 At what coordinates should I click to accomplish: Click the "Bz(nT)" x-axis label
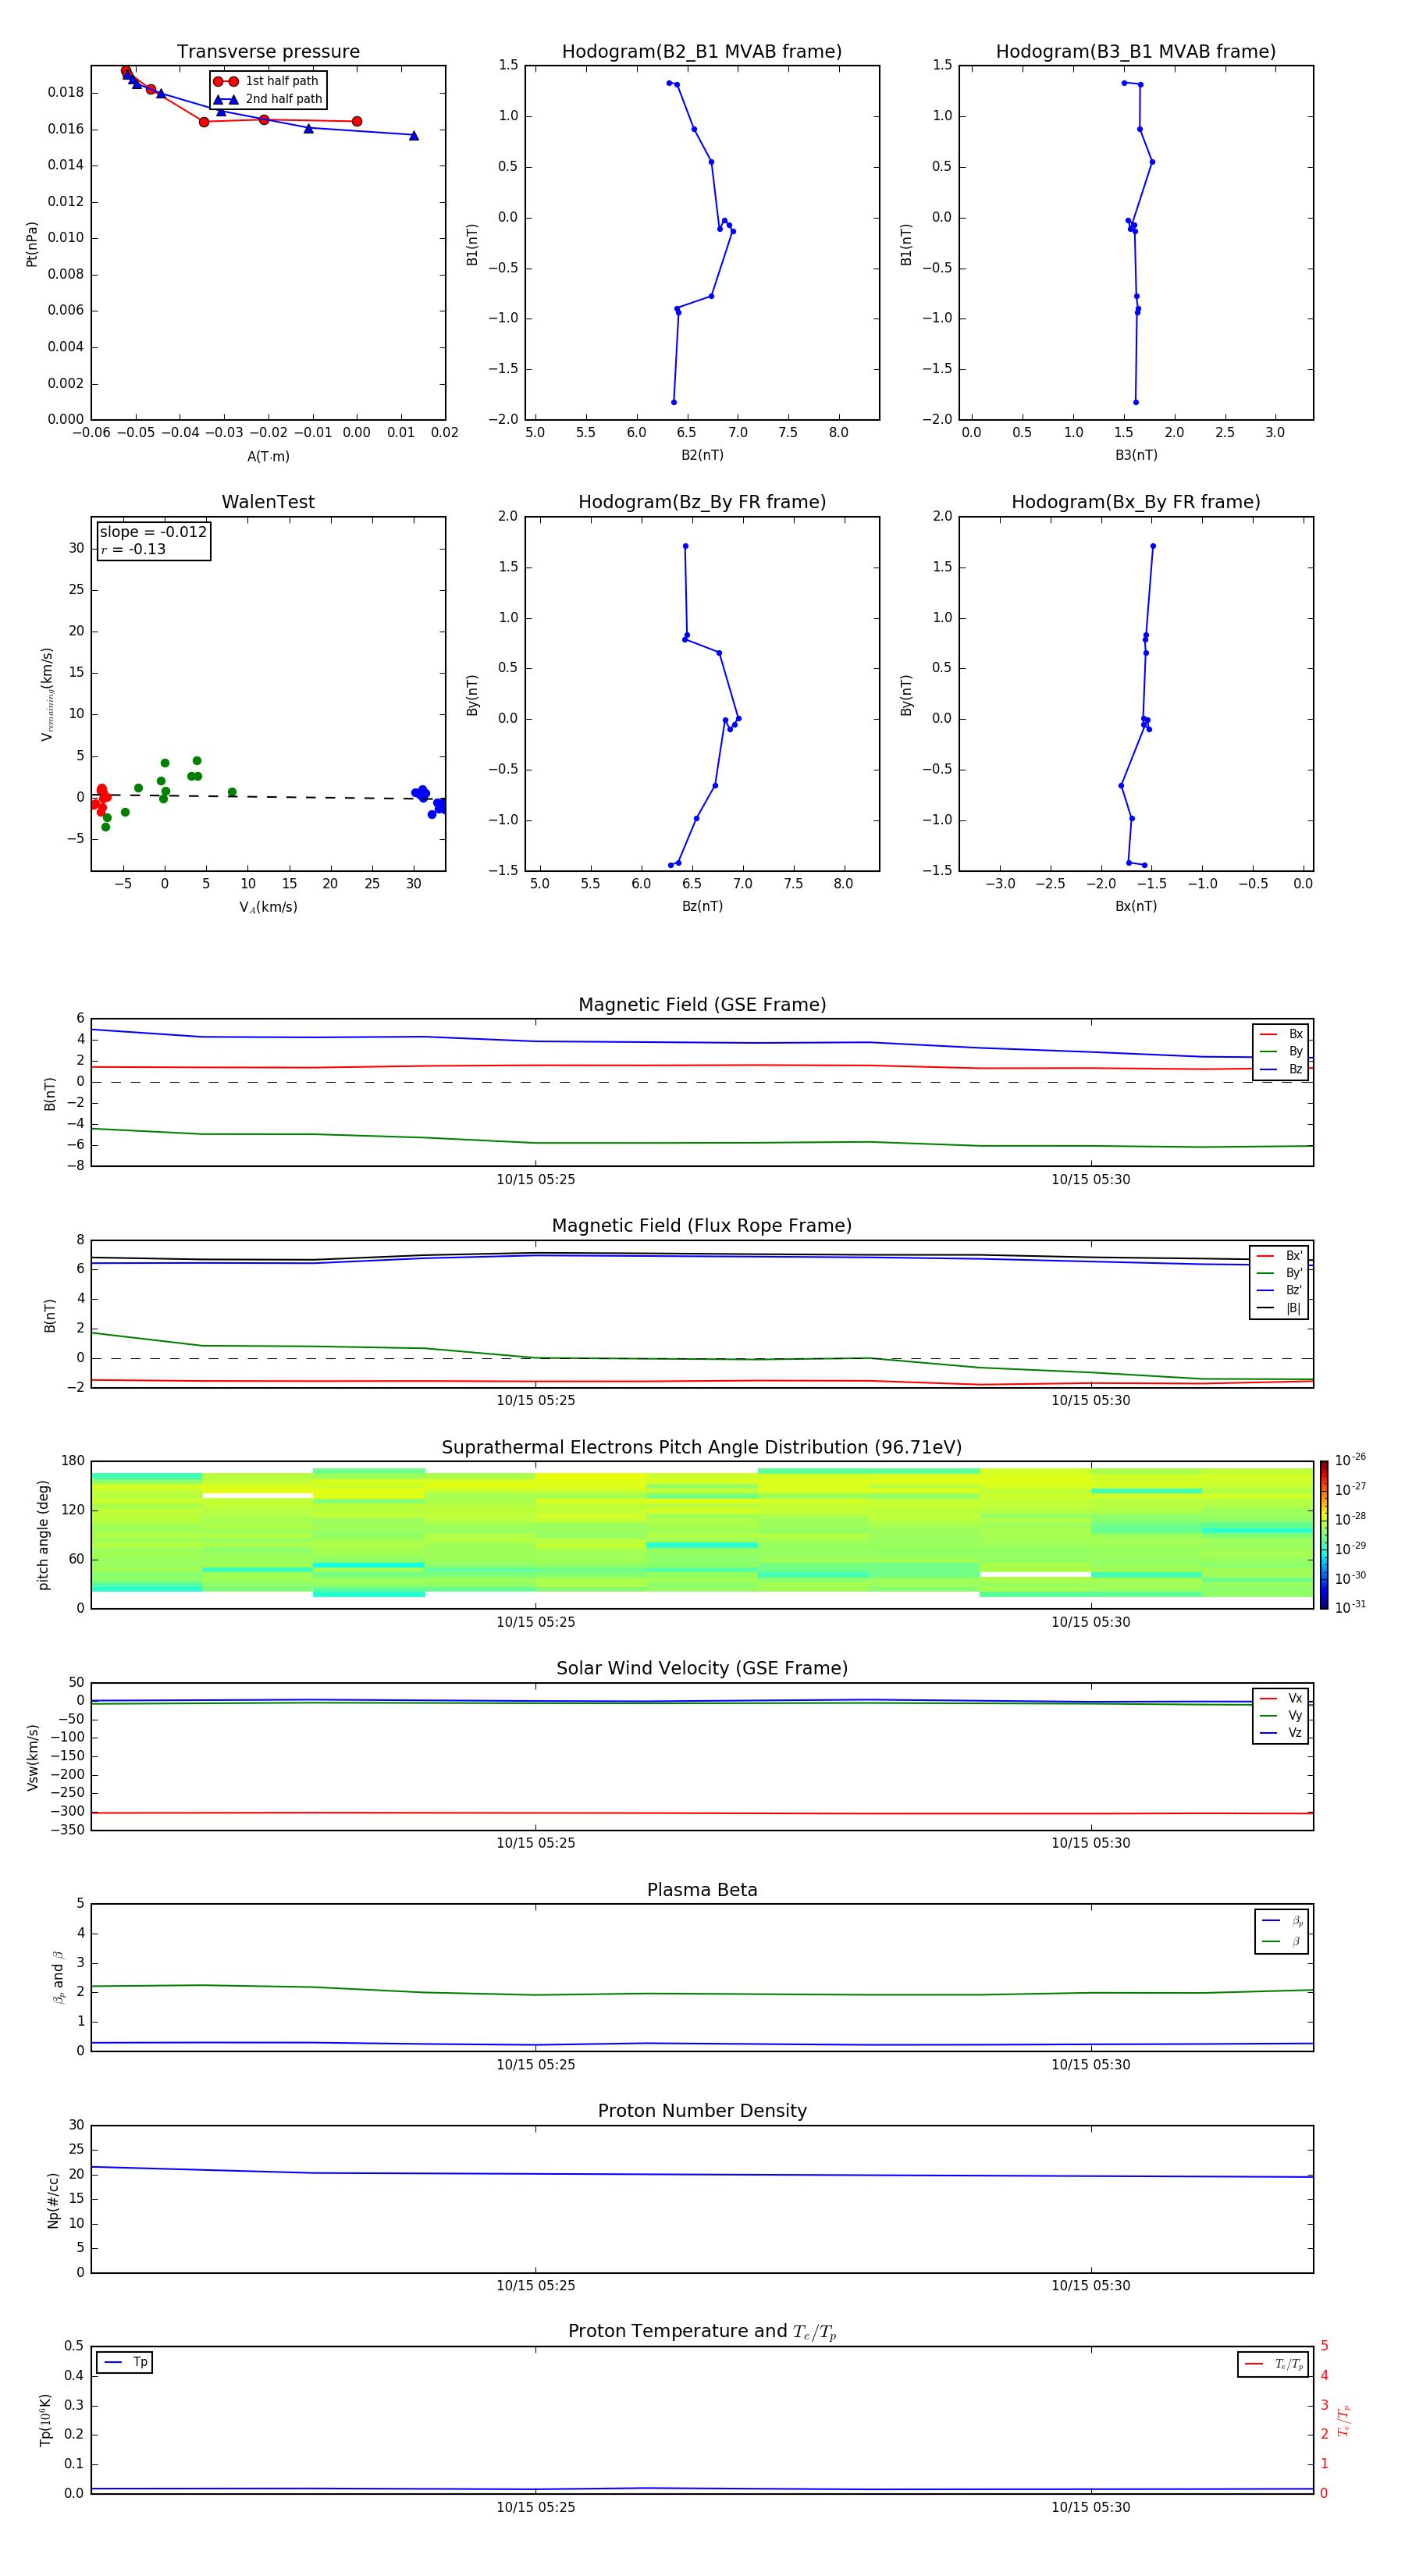(702, 906)
